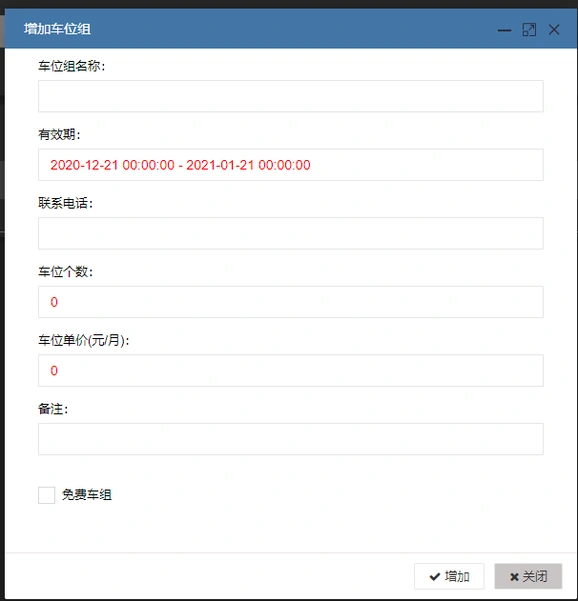Viewport: 578px width, 601px height.
Task: Click the 有效期 field label
Action: tap(59, 135)
